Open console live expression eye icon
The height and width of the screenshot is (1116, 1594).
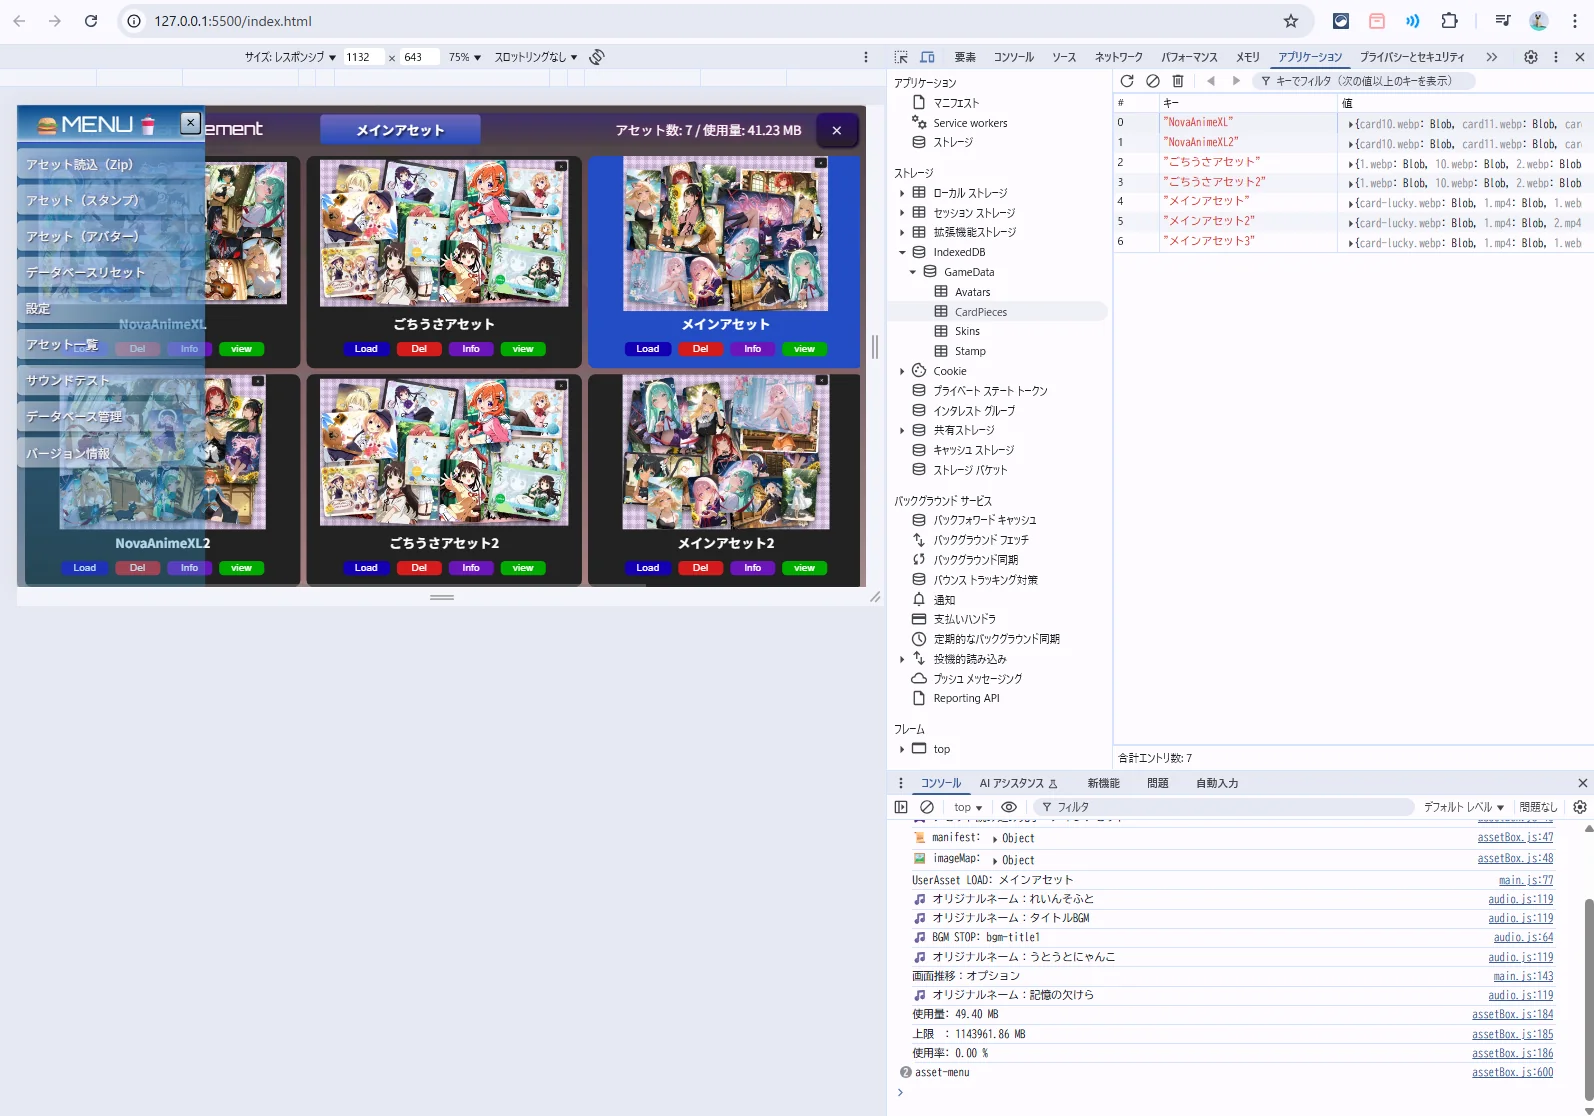pos(1009,807)
